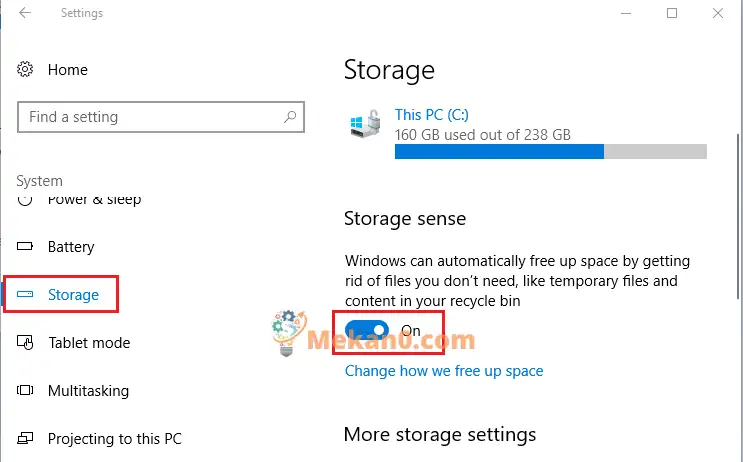Click the This PC drive icon
This screenshot has height=462, width=743.
coord(365,124)
